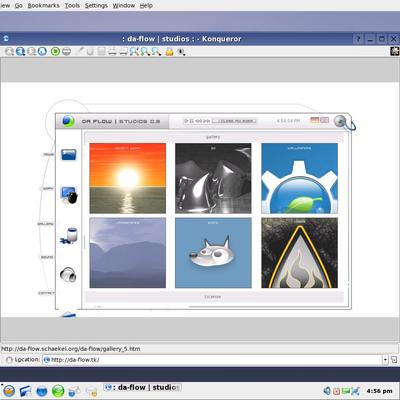Click the status bar gallery_5.htm URL text

click(70, 349)
